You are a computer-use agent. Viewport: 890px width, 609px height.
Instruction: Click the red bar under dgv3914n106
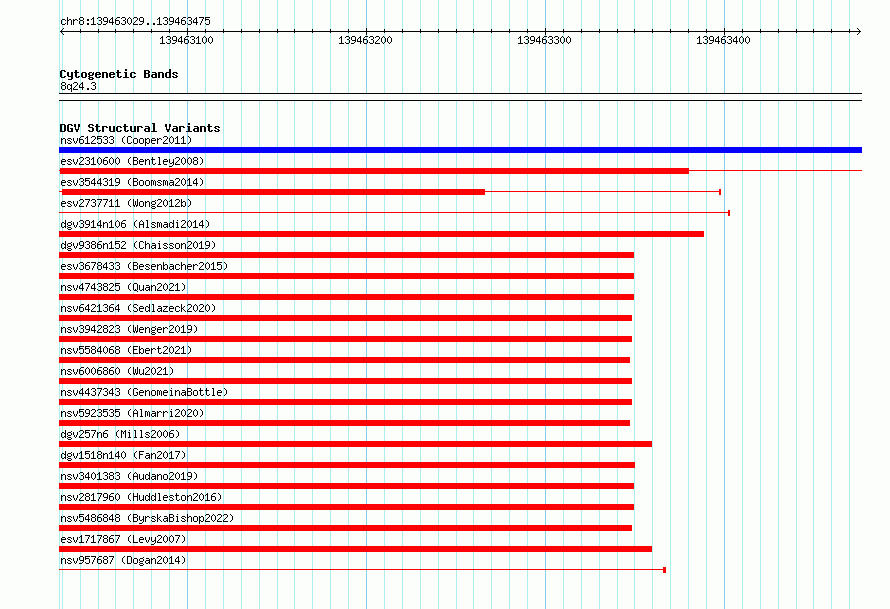point(381,234)
